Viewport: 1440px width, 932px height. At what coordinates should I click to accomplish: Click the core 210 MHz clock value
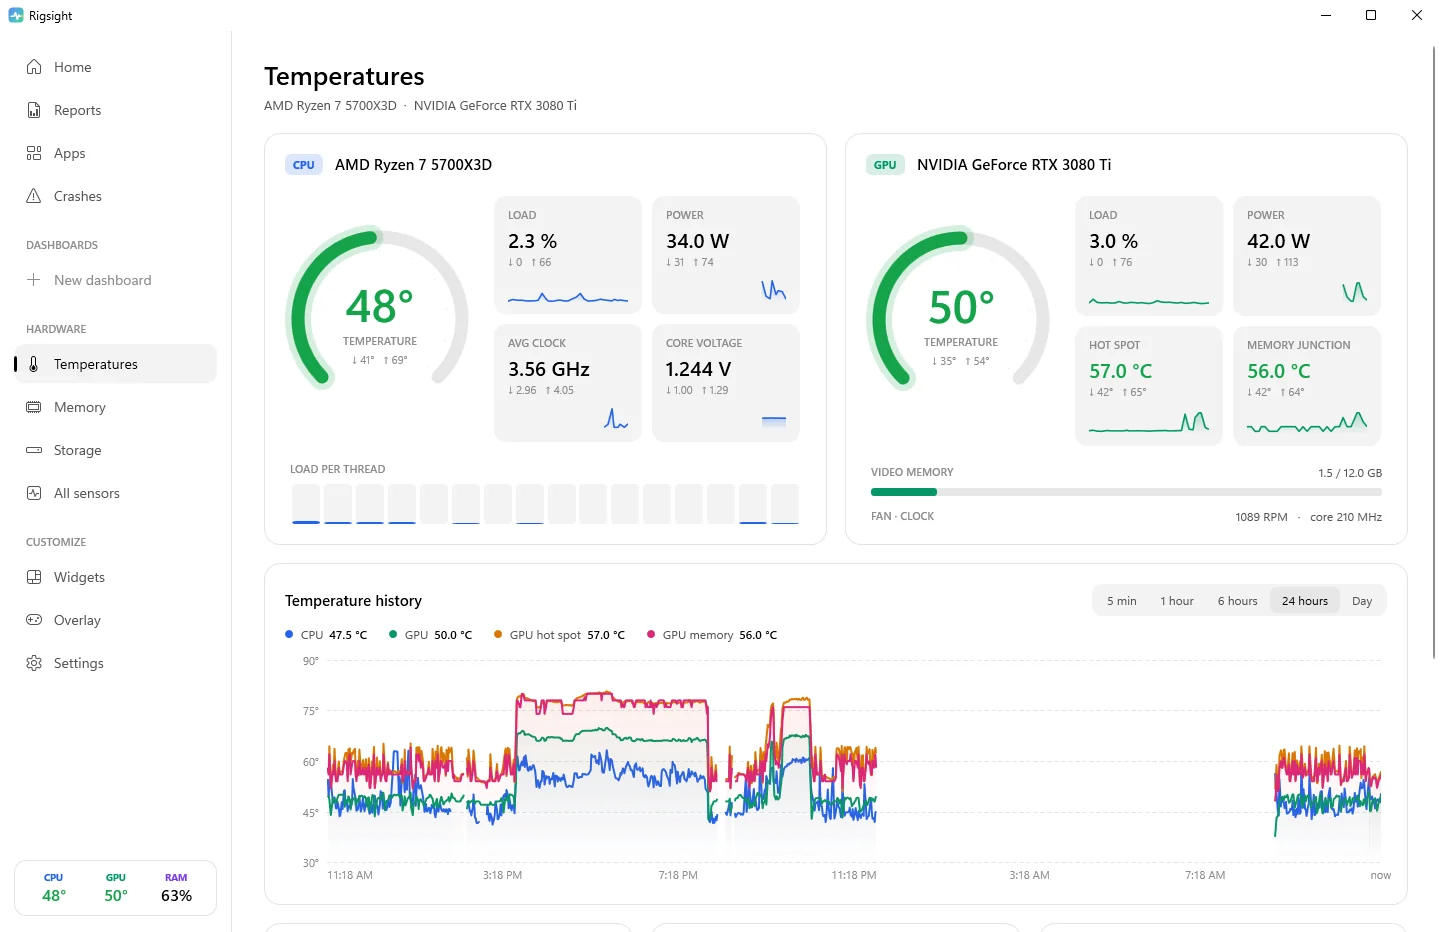[1346, 517]
